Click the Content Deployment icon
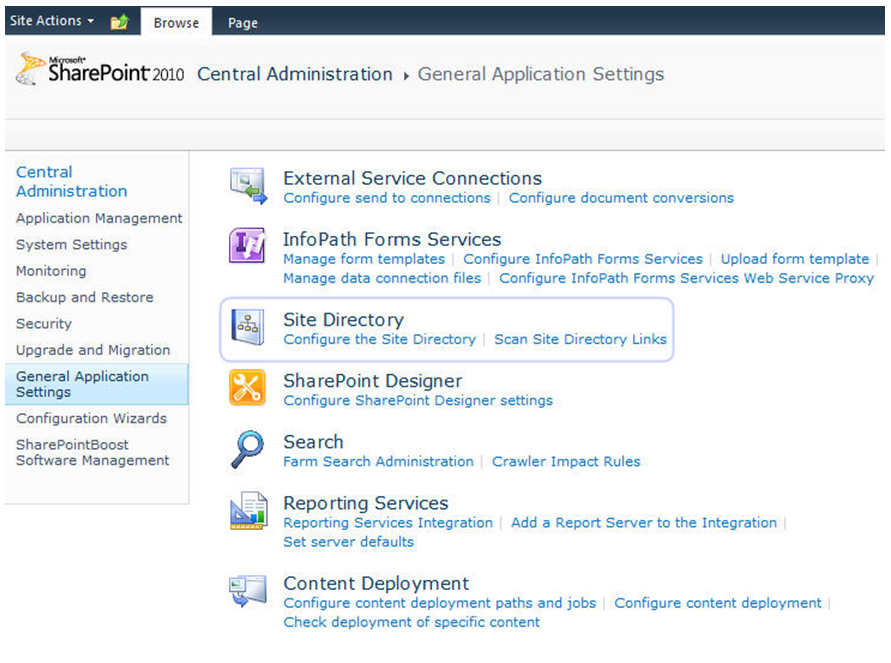The height and width of the screenshot is (663, 891). click(248, 591)
